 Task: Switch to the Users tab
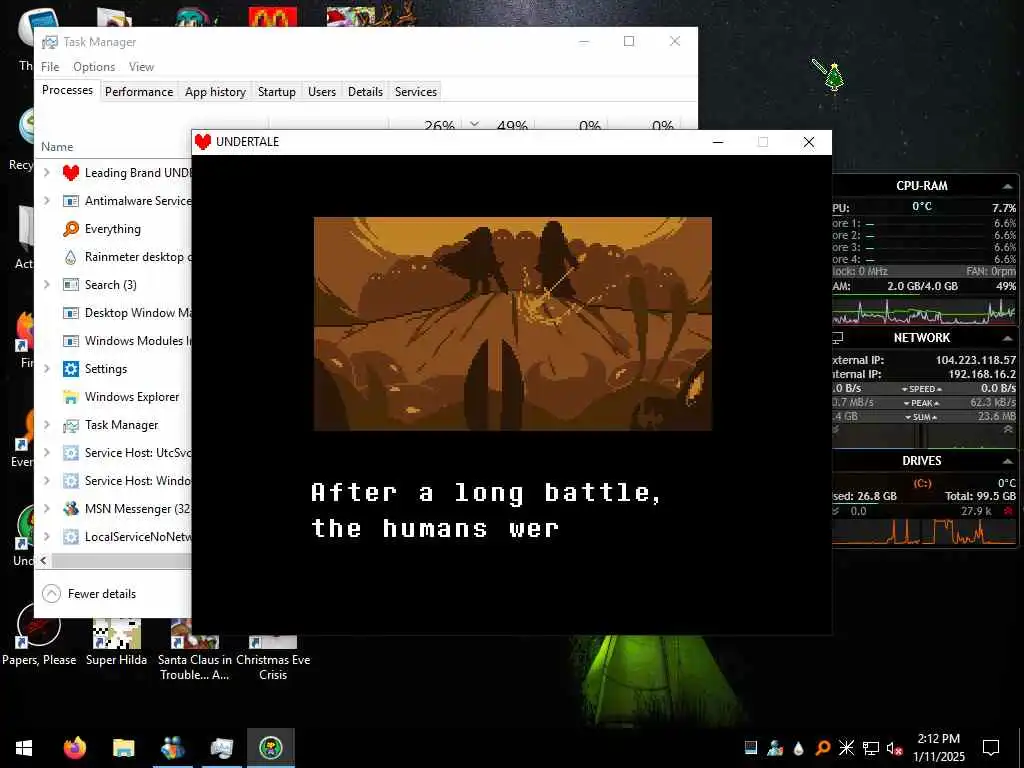tap(322, 91)
